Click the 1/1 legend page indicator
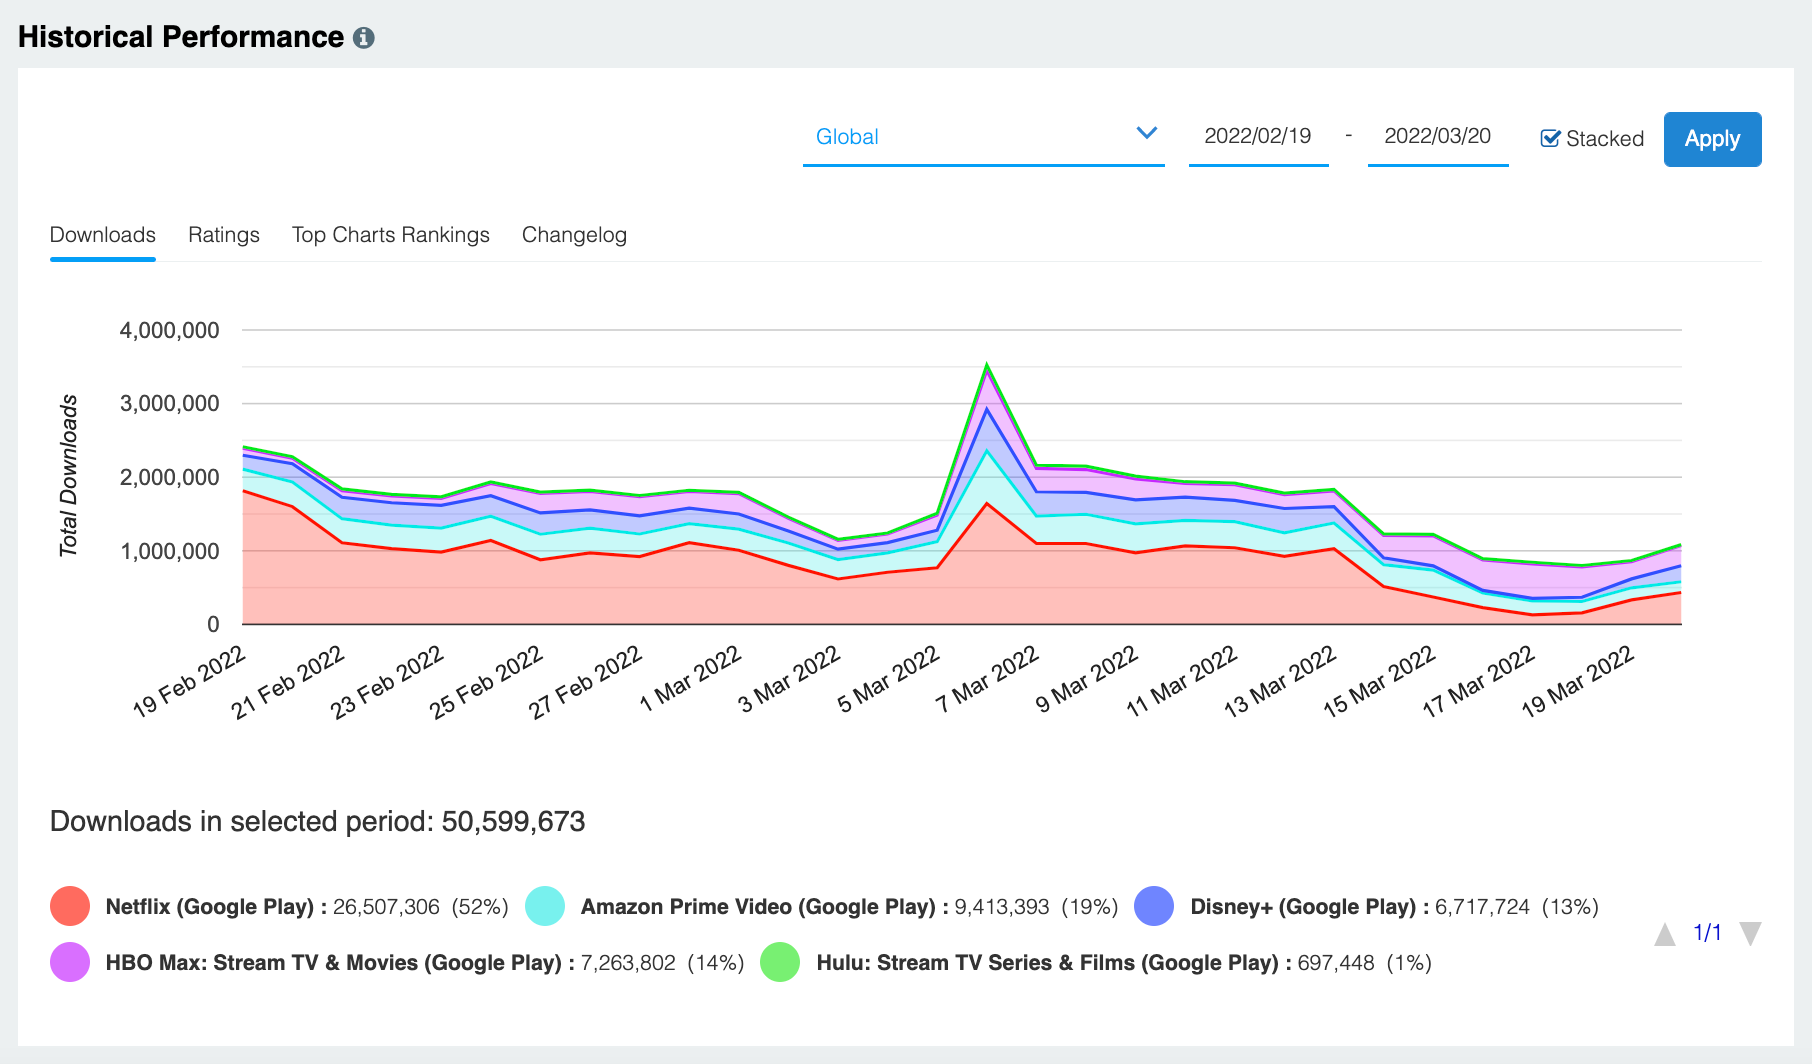This screenshot has height=1064, width=1812. [x=1707, y=933]
